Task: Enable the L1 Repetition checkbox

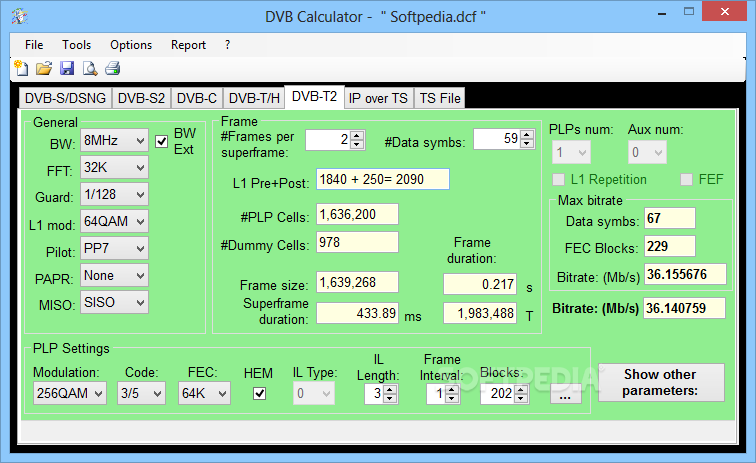Action: (558, 179)
